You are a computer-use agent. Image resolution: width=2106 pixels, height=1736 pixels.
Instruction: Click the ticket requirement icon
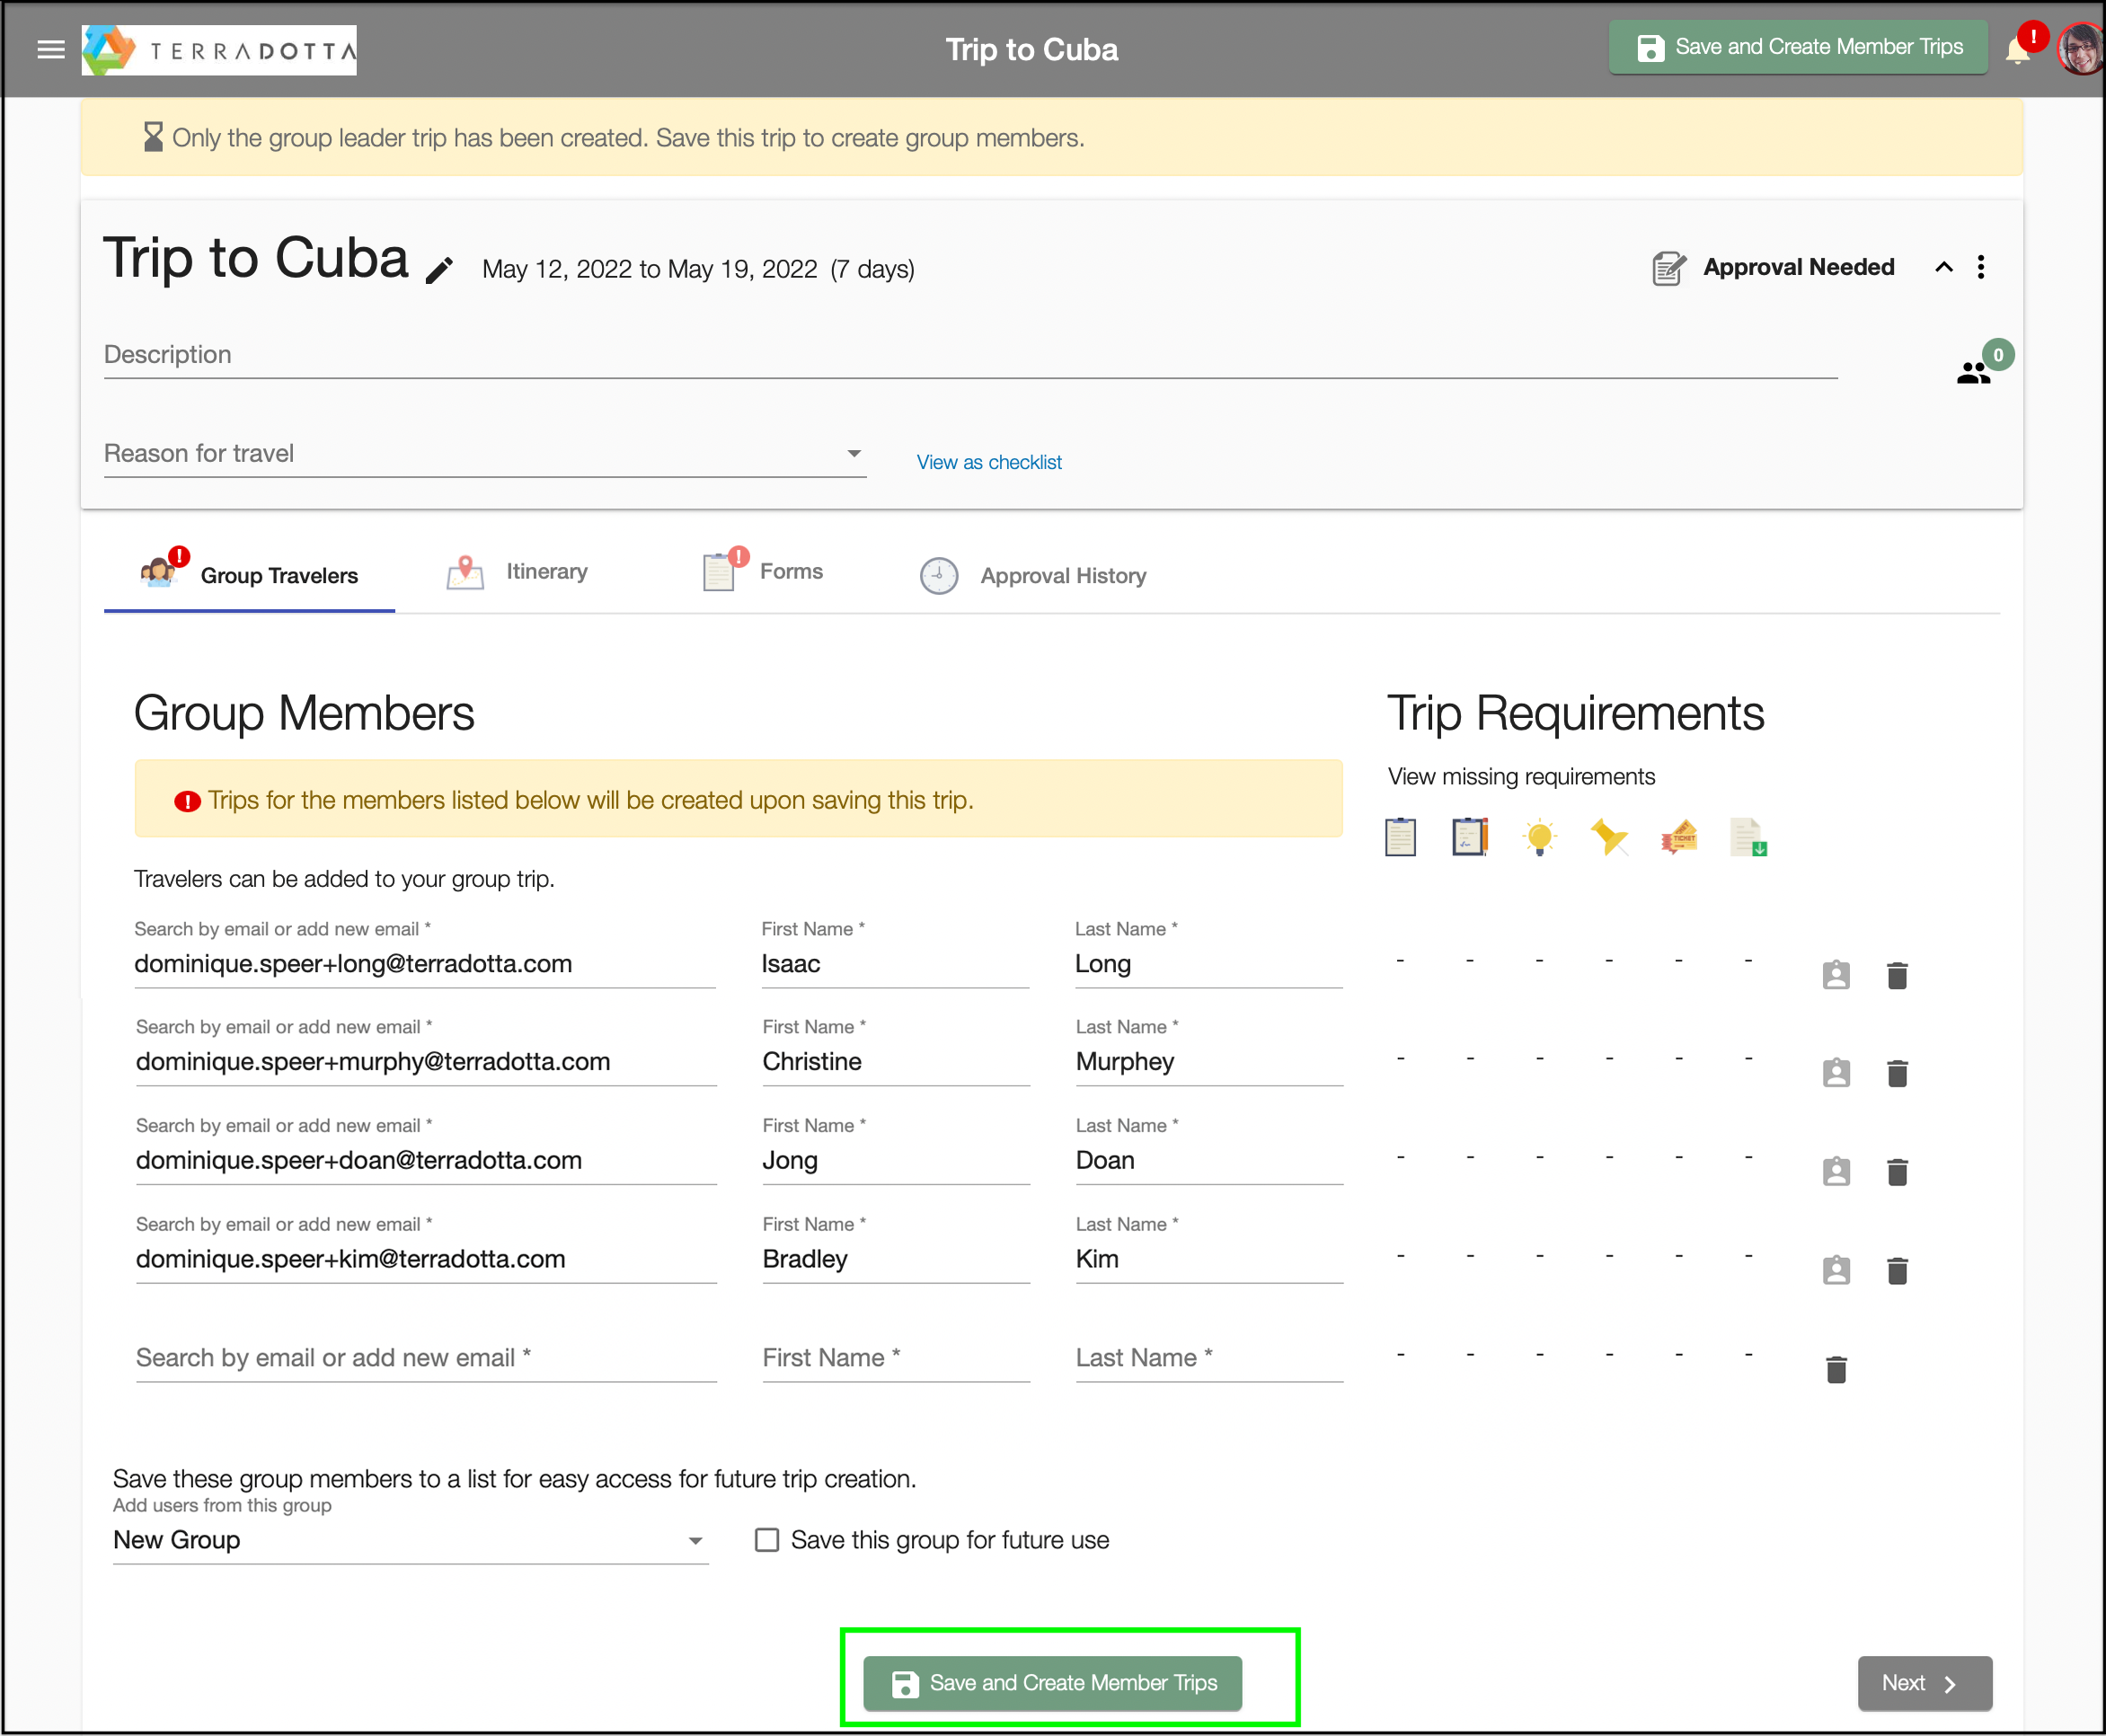(x=1679, y=837)
